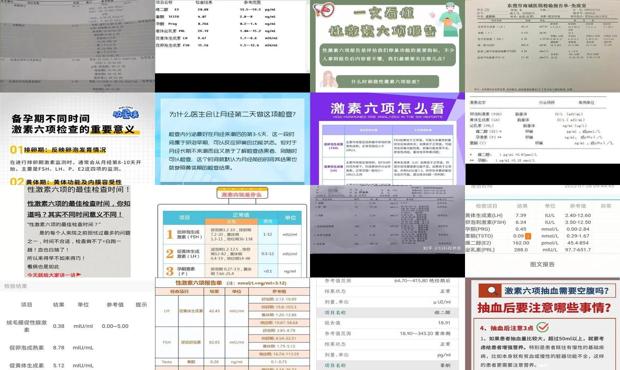Open the green '一文看懂性激素六项报告' infographic

pos(388,46)
